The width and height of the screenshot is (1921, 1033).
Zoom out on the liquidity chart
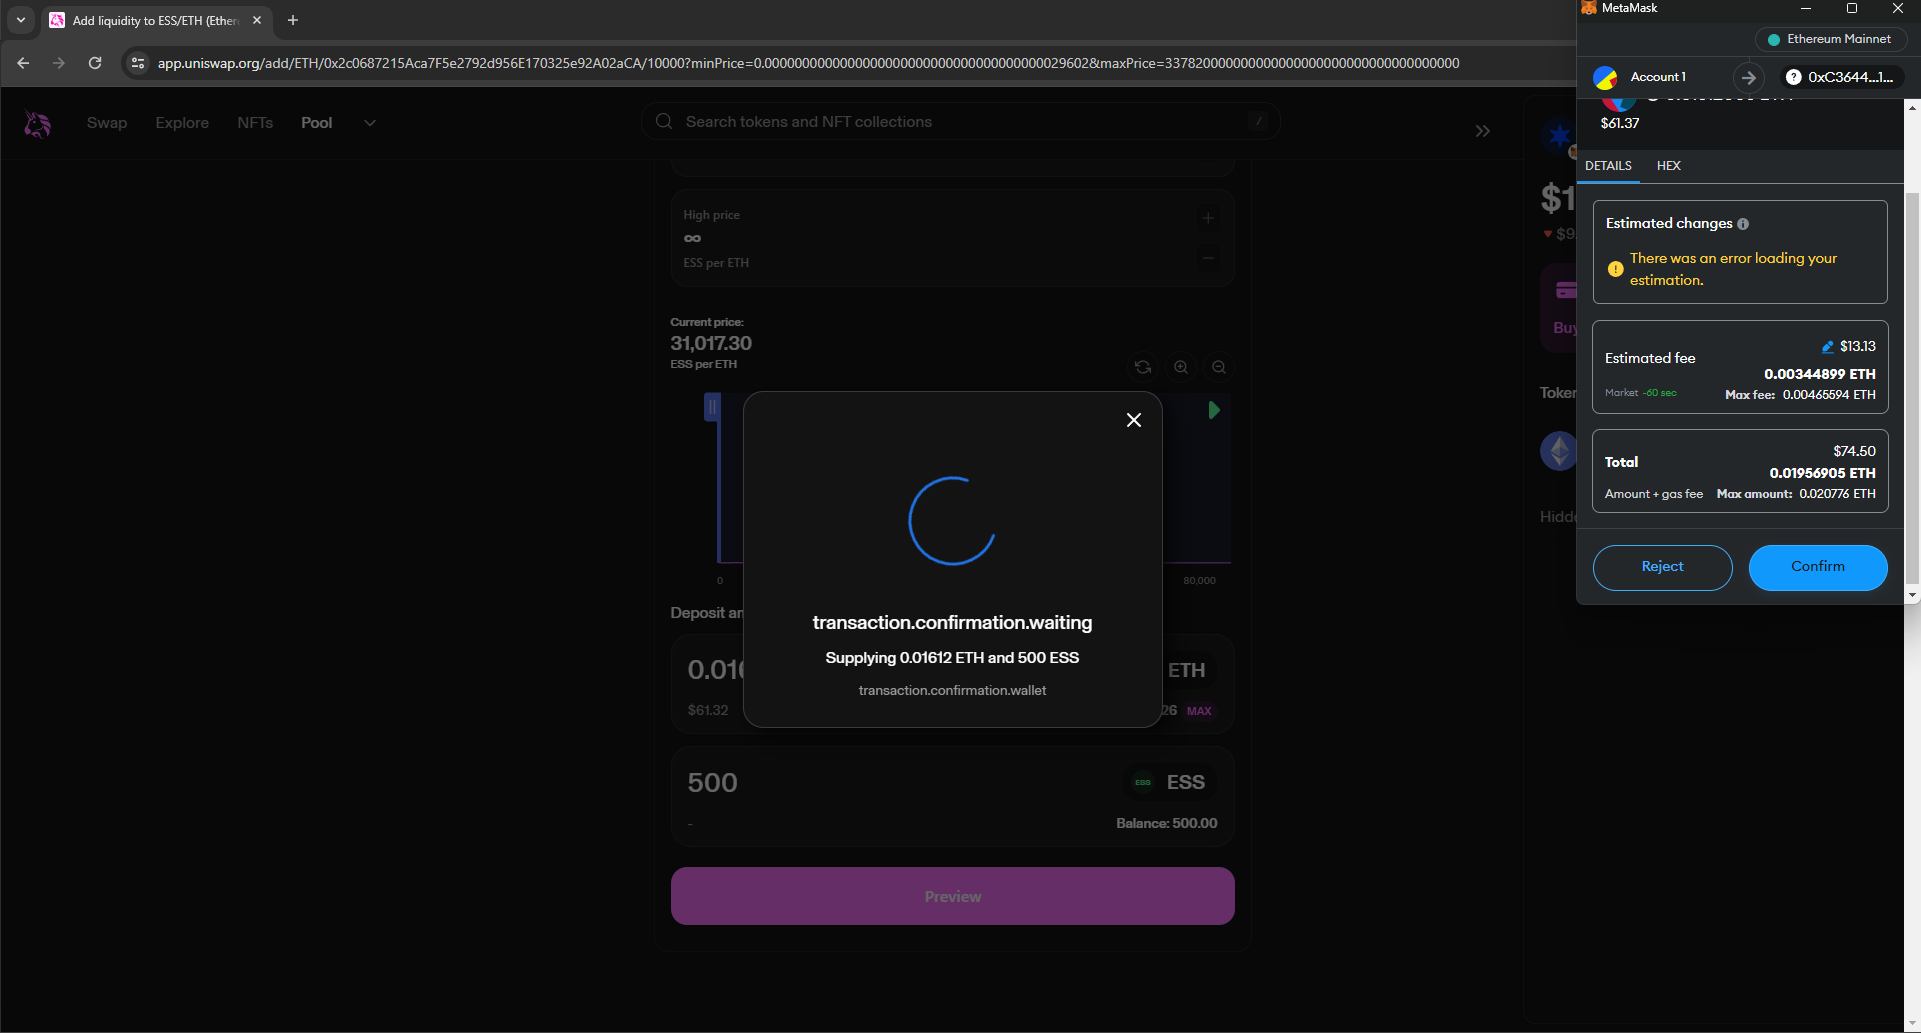click(1218, 367)
